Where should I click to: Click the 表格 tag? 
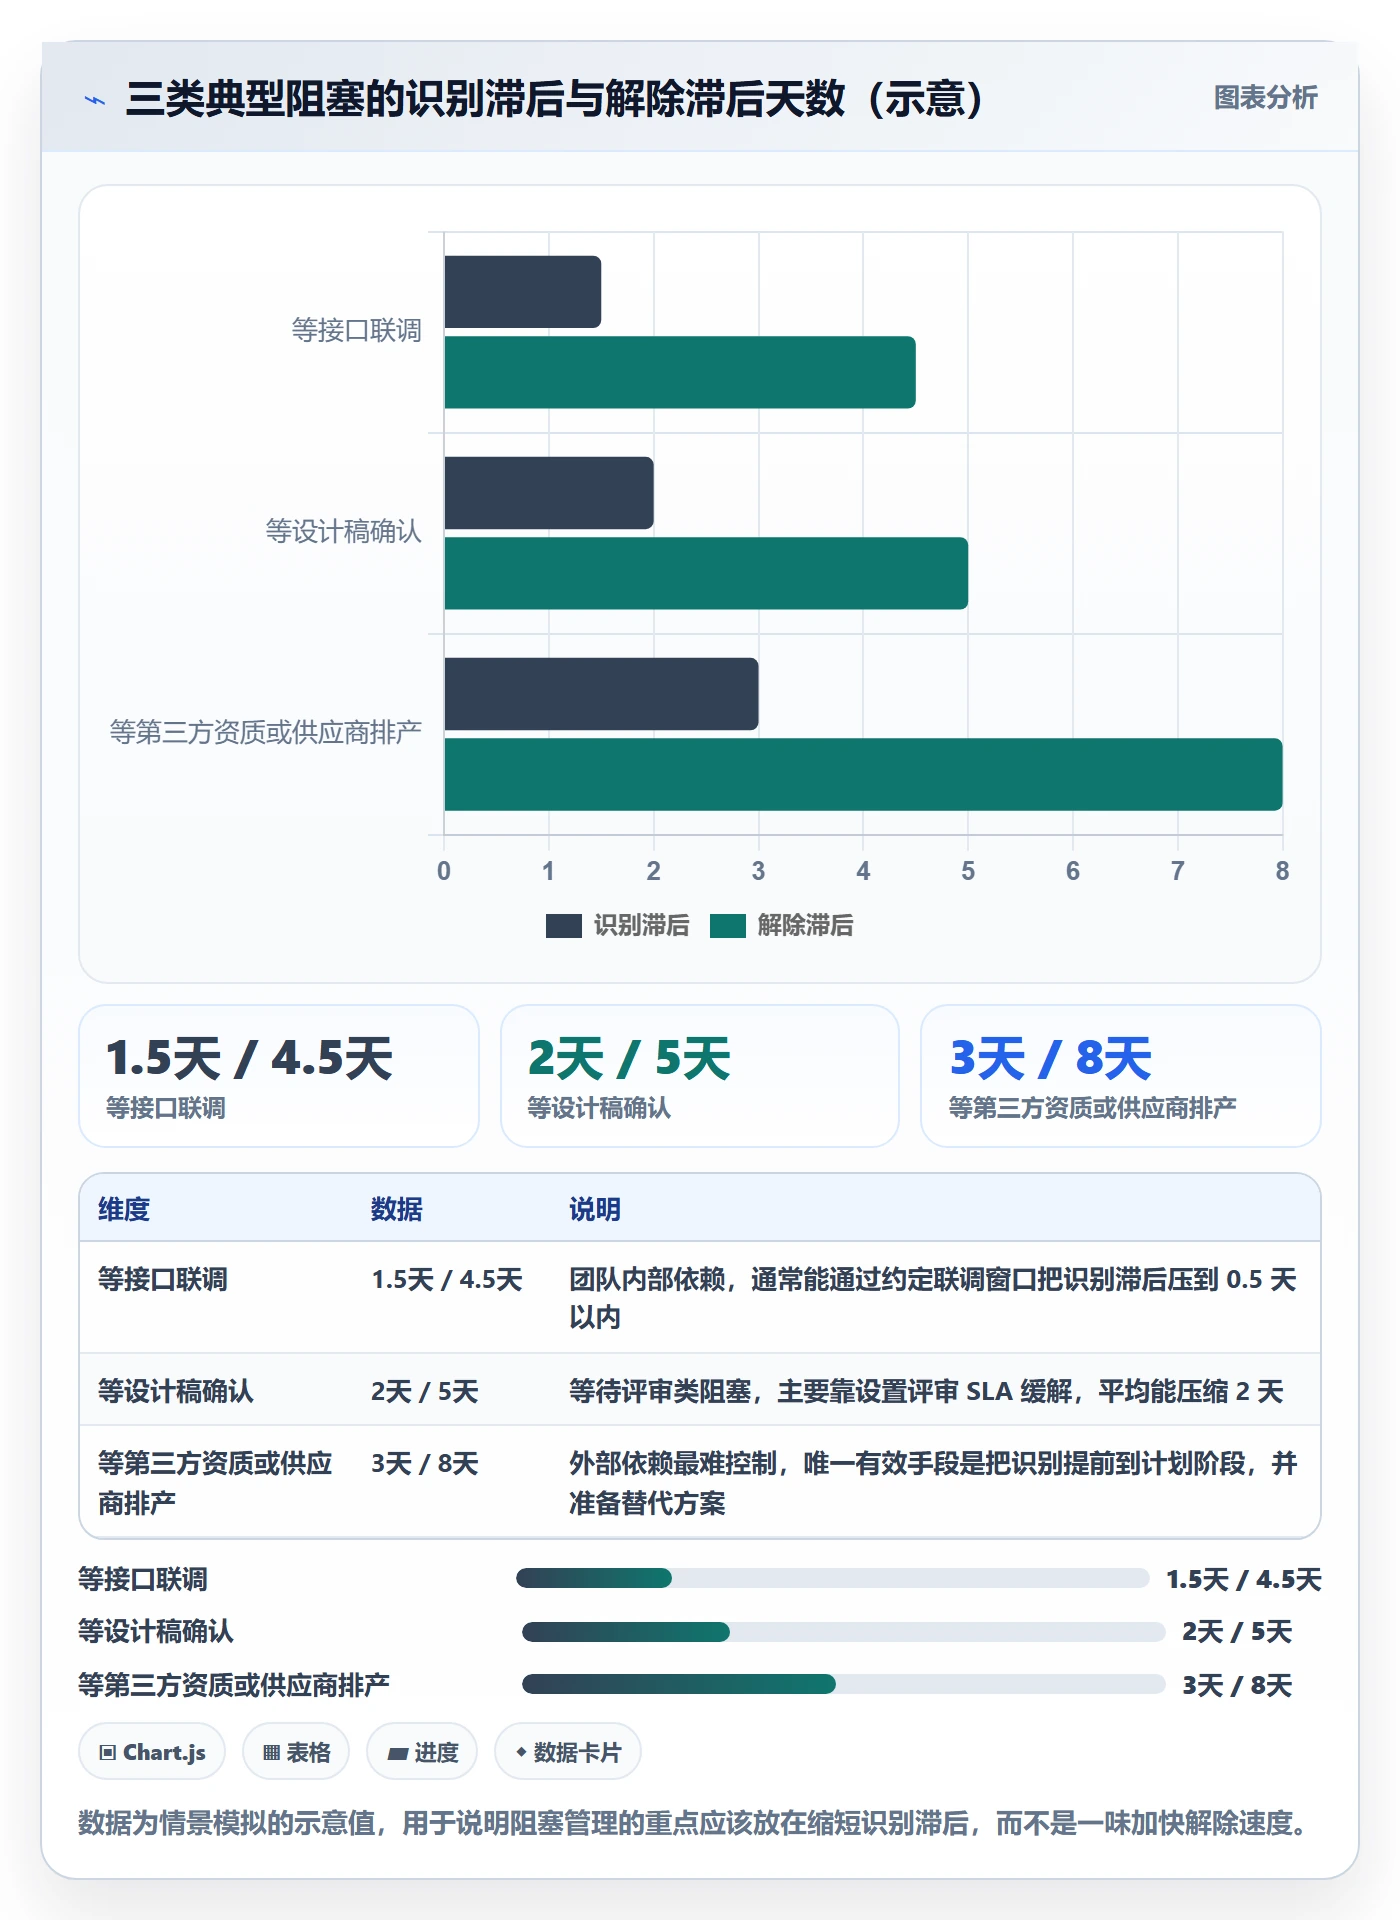(296, 1752)
